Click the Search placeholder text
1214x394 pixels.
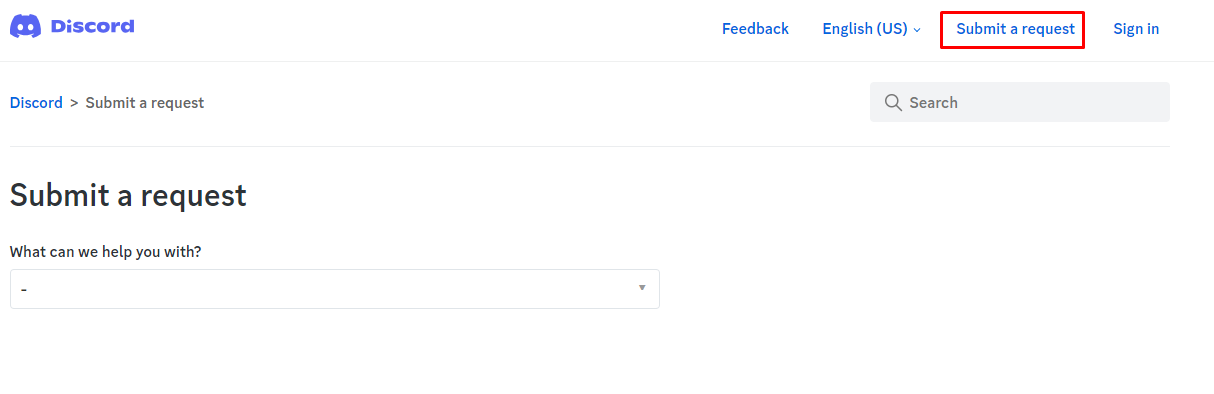coord(933,103)
